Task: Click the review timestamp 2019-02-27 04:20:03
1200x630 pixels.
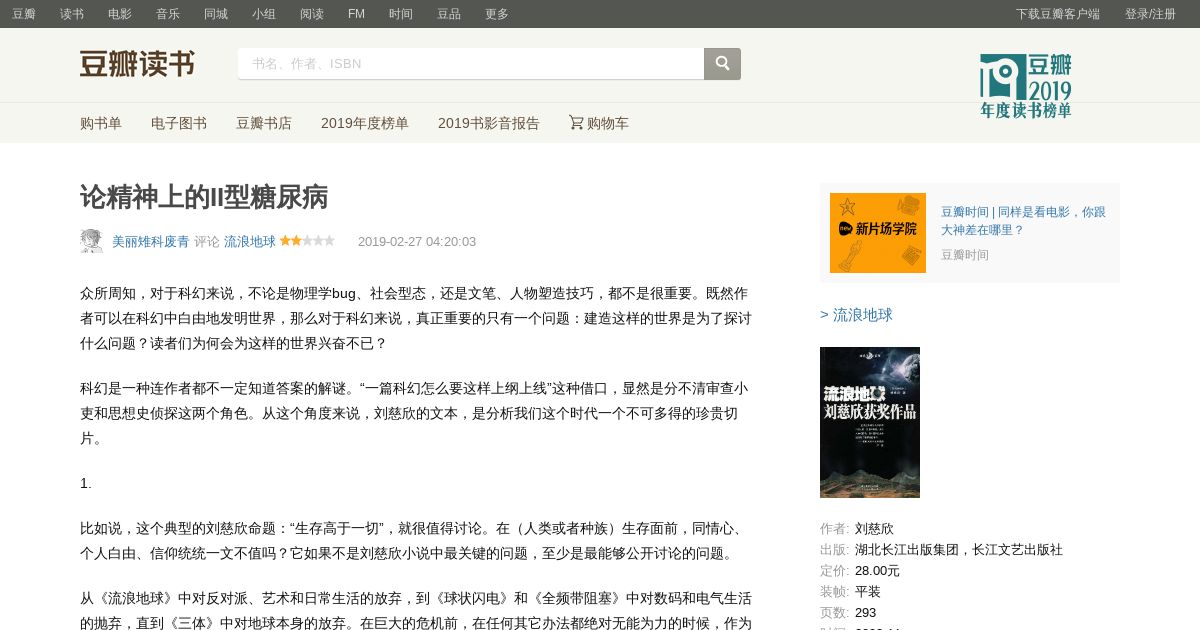Action: (x=417, y=241)
